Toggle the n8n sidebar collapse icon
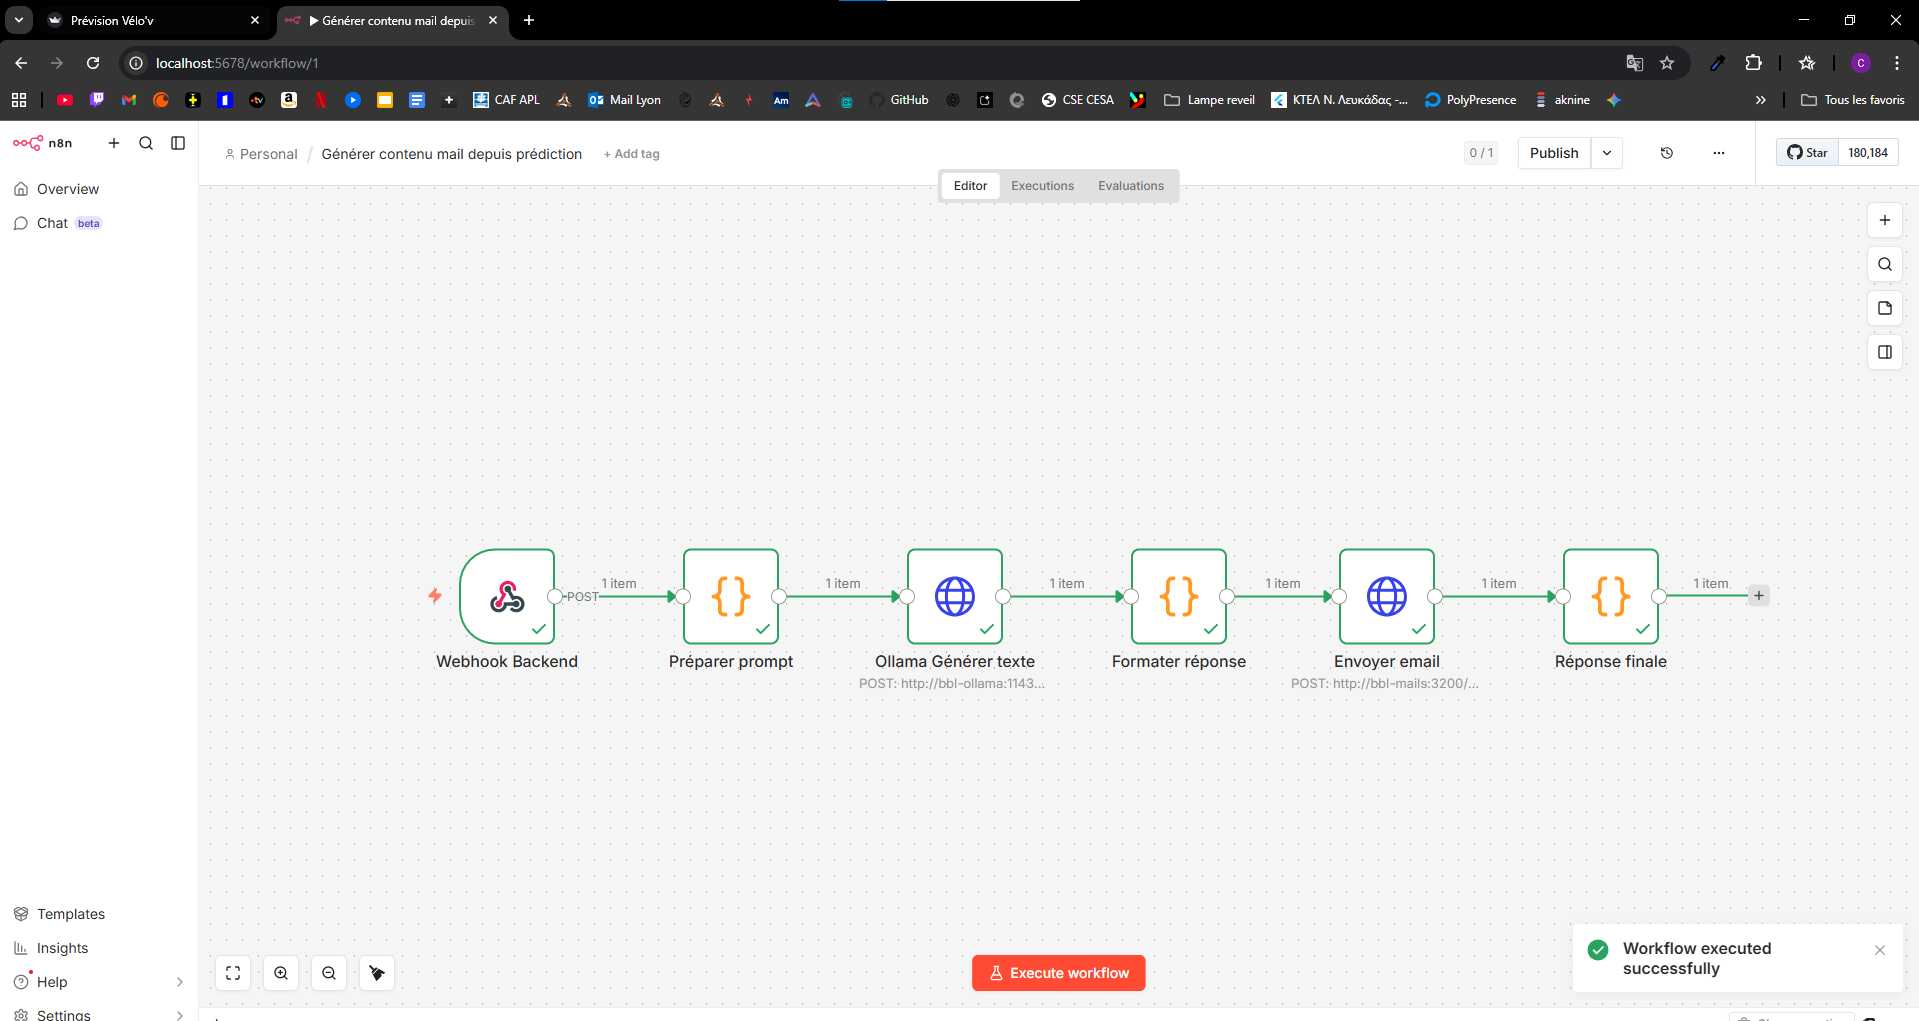Image resolution: width=1919 pixels, height=1021 pixels. coord(178,143)
